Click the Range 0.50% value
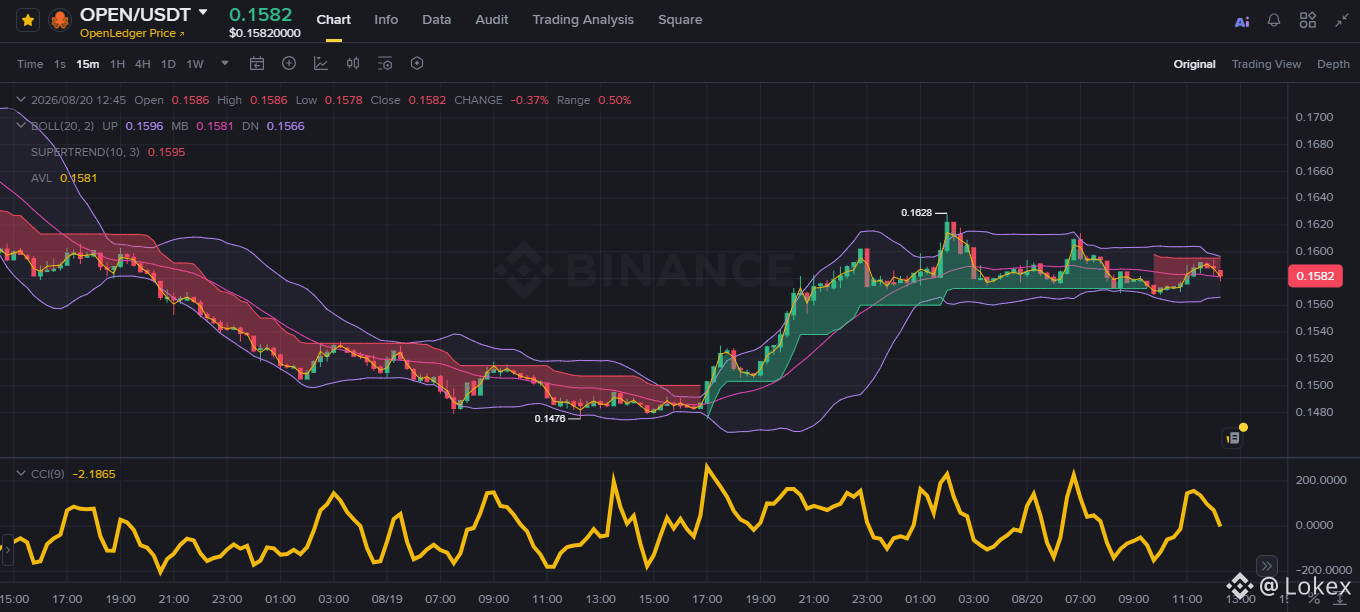Image resolution: width=1360 pixels, height=612 pixels. click(x=615, y=100)
